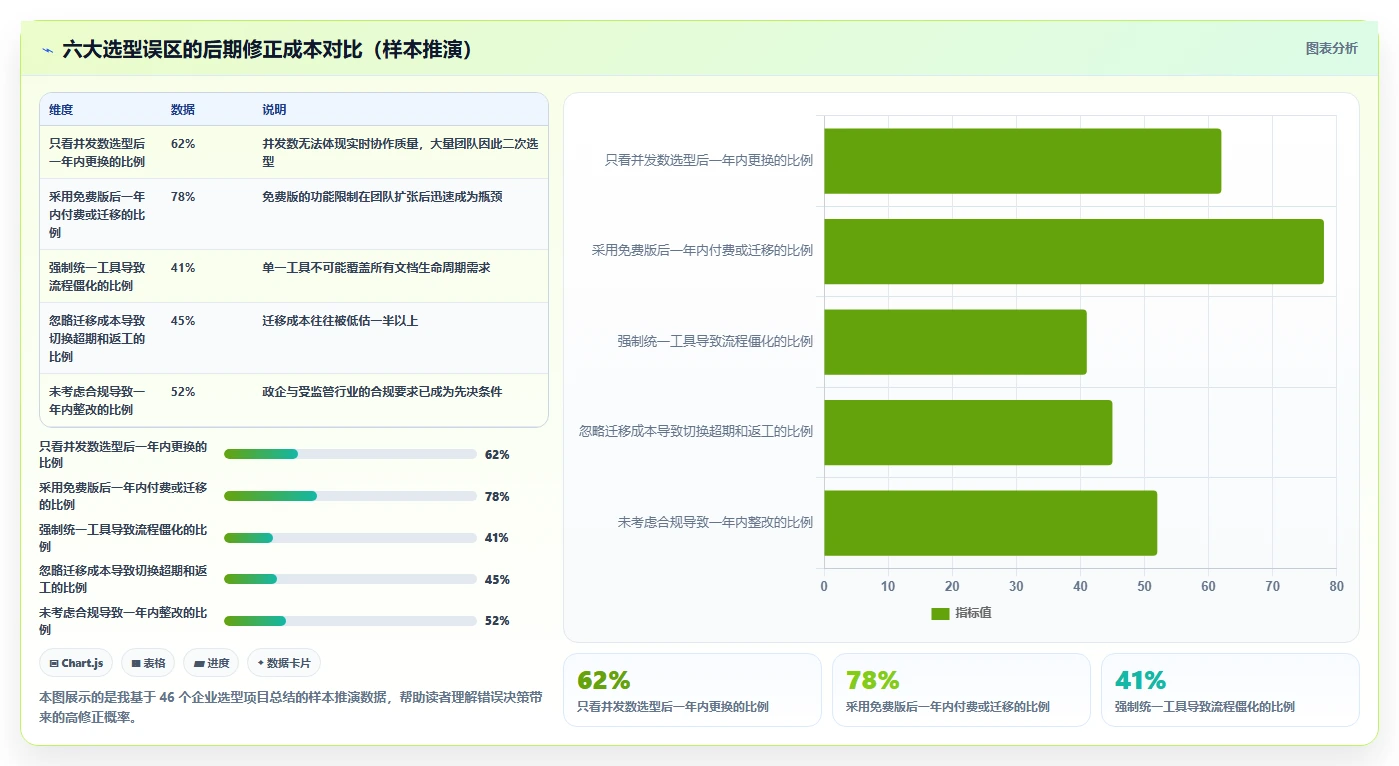This screenshot has height=766, width=1399.
Task: Click progress bar for 忽略迁移成本导致切换超期和返工的比例
Action: [350, 579]
